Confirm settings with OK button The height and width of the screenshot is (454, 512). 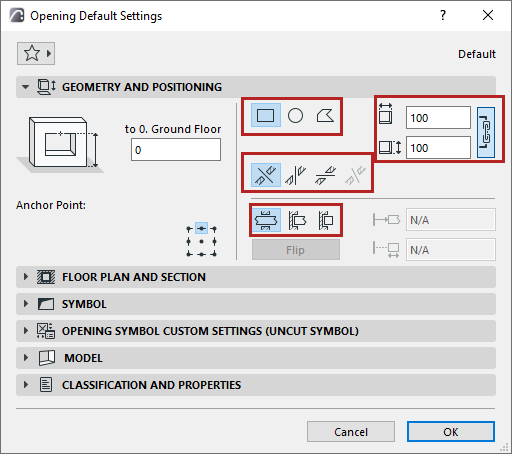point(451,432)
